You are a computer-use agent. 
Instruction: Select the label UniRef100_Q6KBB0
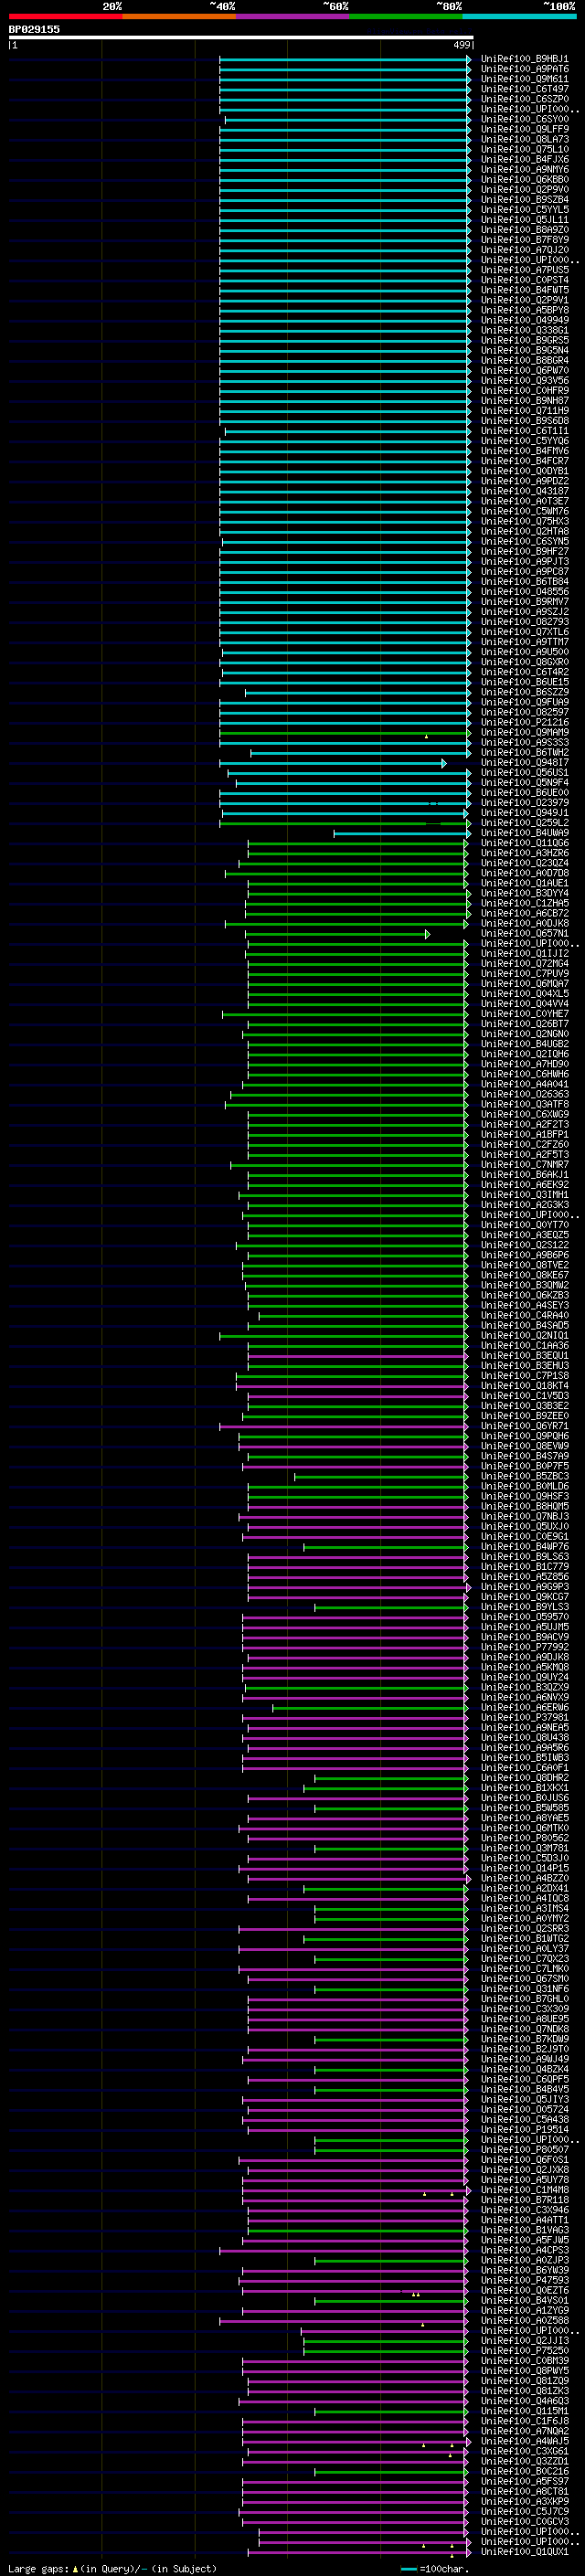coord(524,179)
